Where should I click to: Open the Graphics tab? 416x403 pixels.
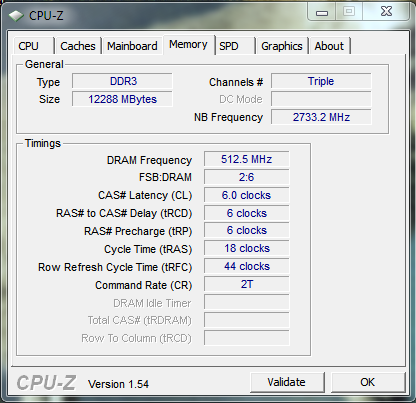tap(282, 46)
